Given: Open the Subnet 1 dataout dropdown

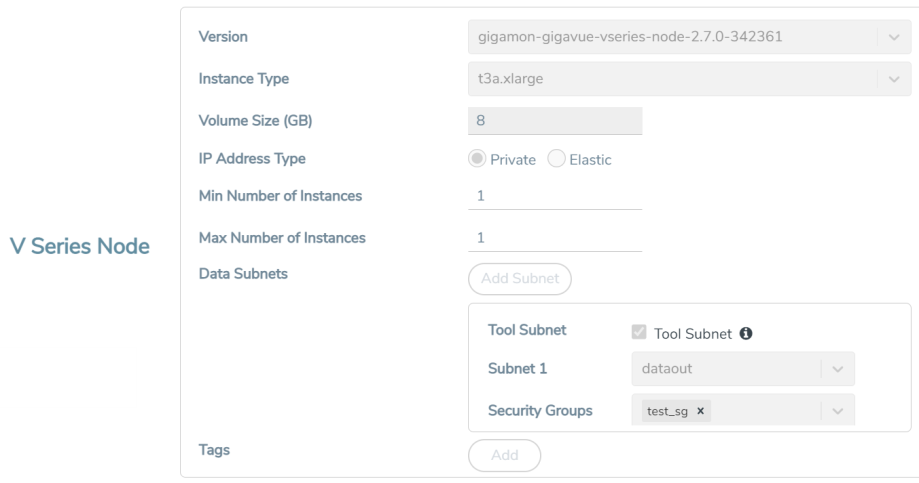Looking at the screenshot, I should 838,370.
